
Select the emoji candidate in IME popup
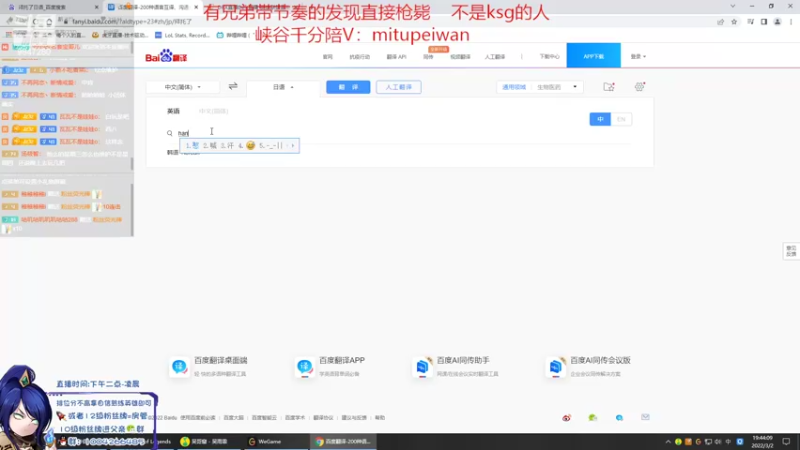pyautogui.click(x=250, y=145)
